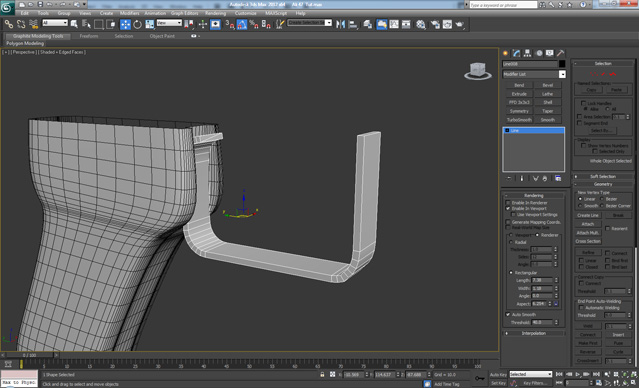The height and width of the screenshot is (388, 639).
Task: Open the Hierarchy panel tab icon
Action: coord(528,53)
